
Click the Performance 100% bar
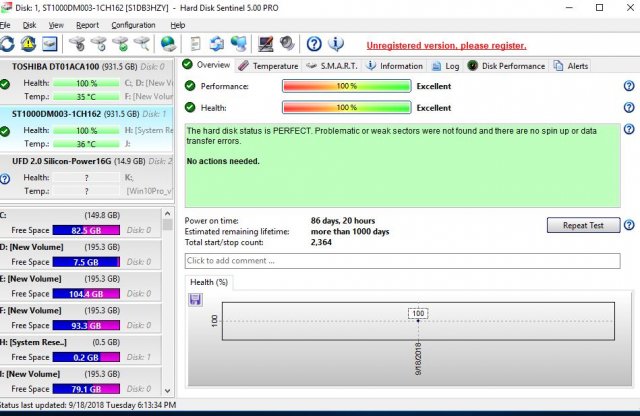tap(346, 87)
